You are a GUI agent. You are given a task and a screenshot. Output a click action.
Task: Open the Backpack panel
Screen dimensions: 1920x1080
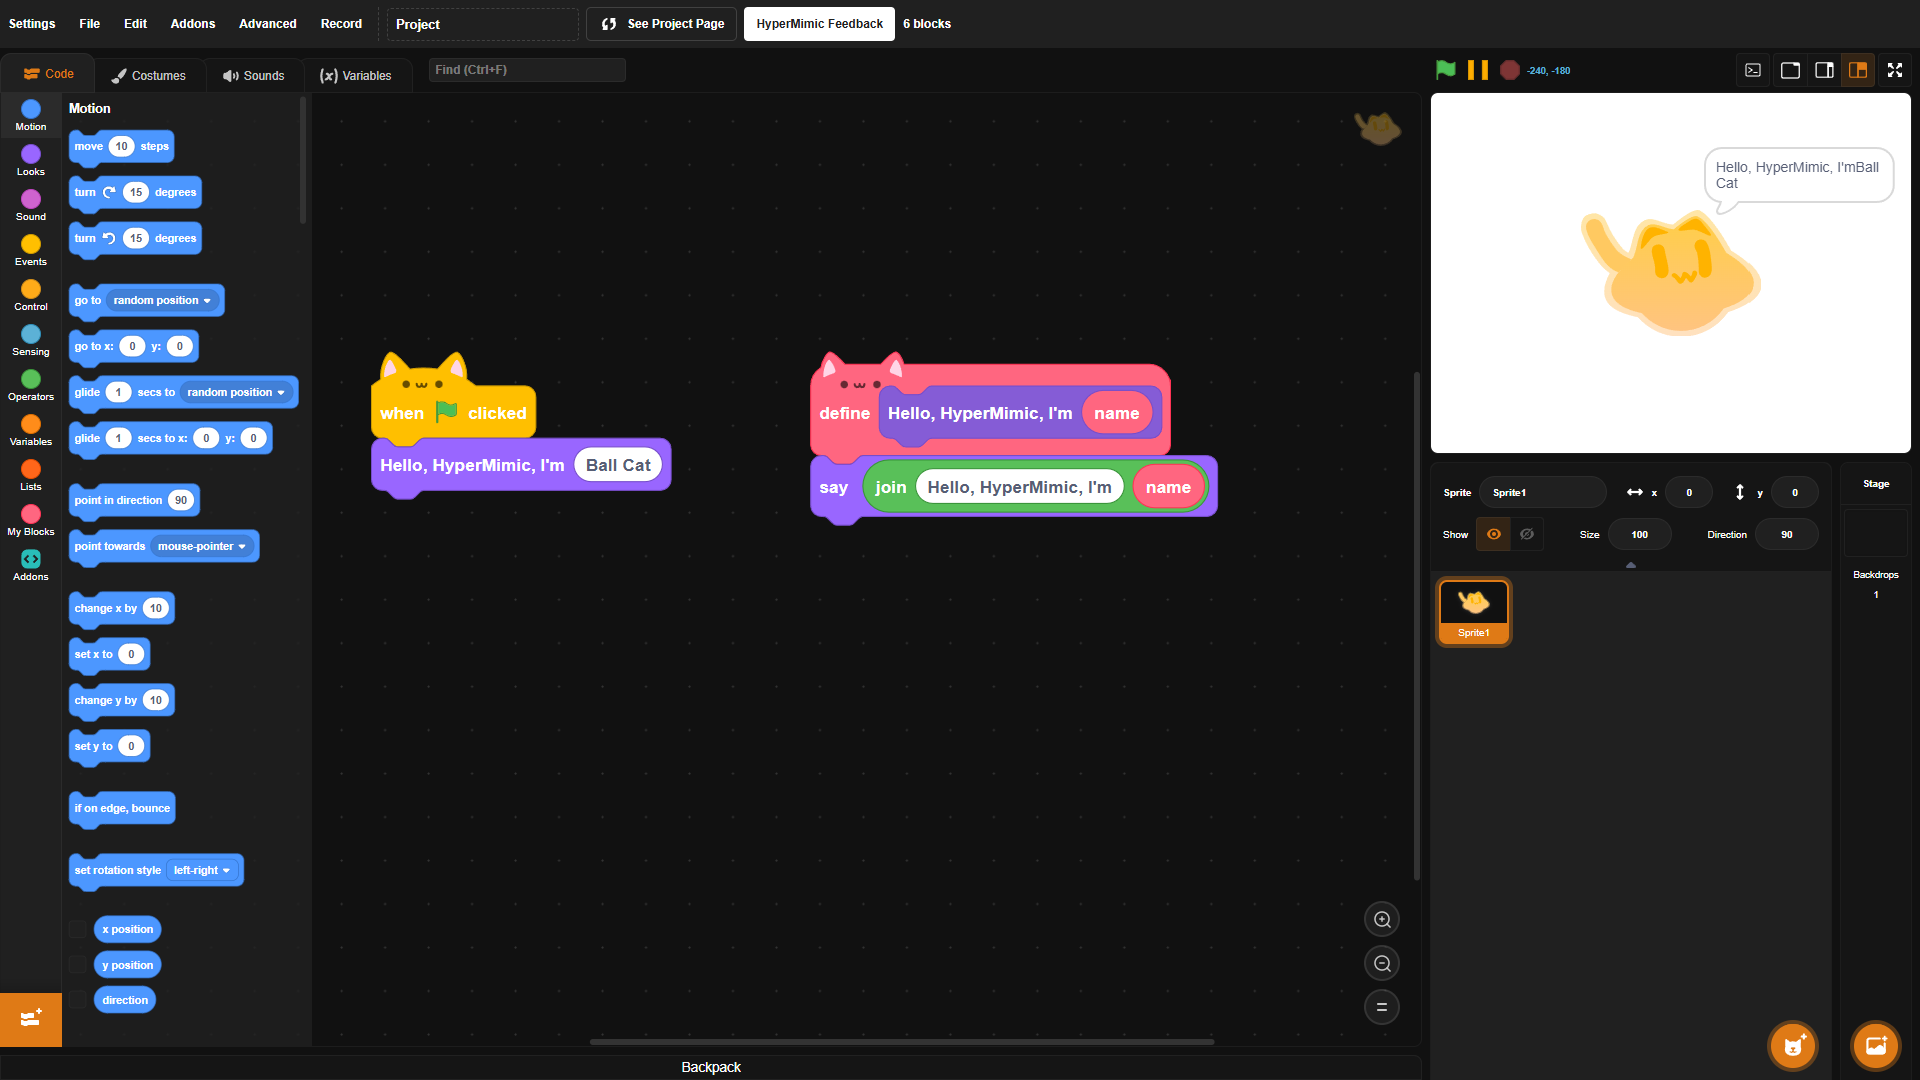[711, 1067]
